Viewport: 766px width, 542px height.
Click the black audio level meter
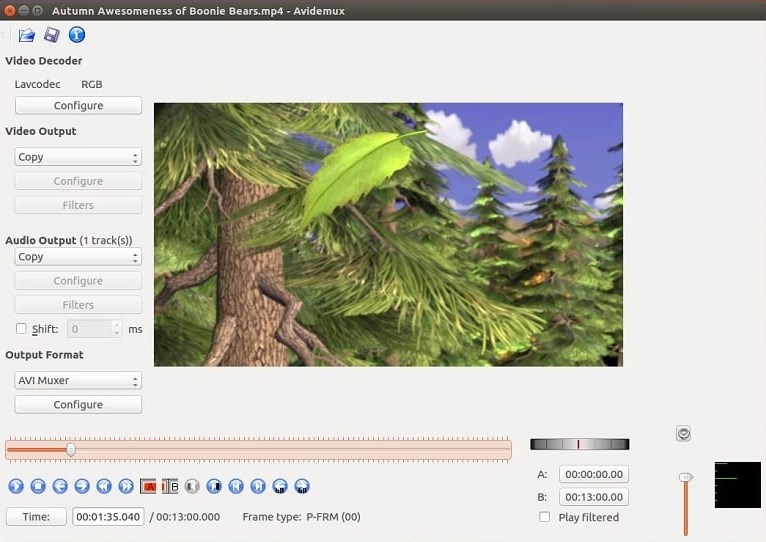pyautogui.click(x=738, y=485)
